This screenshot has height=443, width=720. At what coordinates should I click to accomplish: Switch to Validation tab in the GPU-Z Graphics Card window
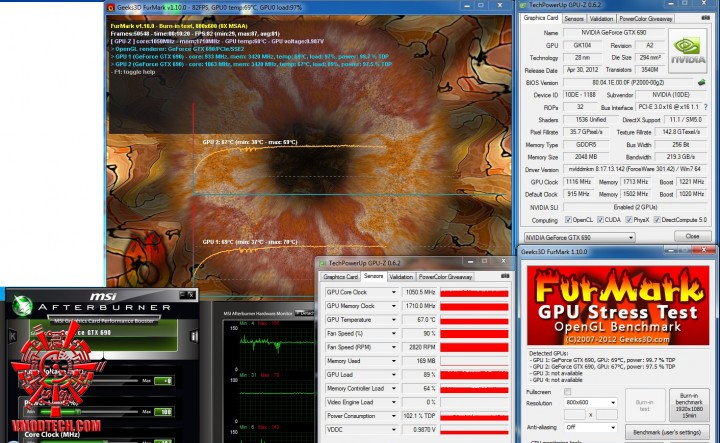point(601,19)
